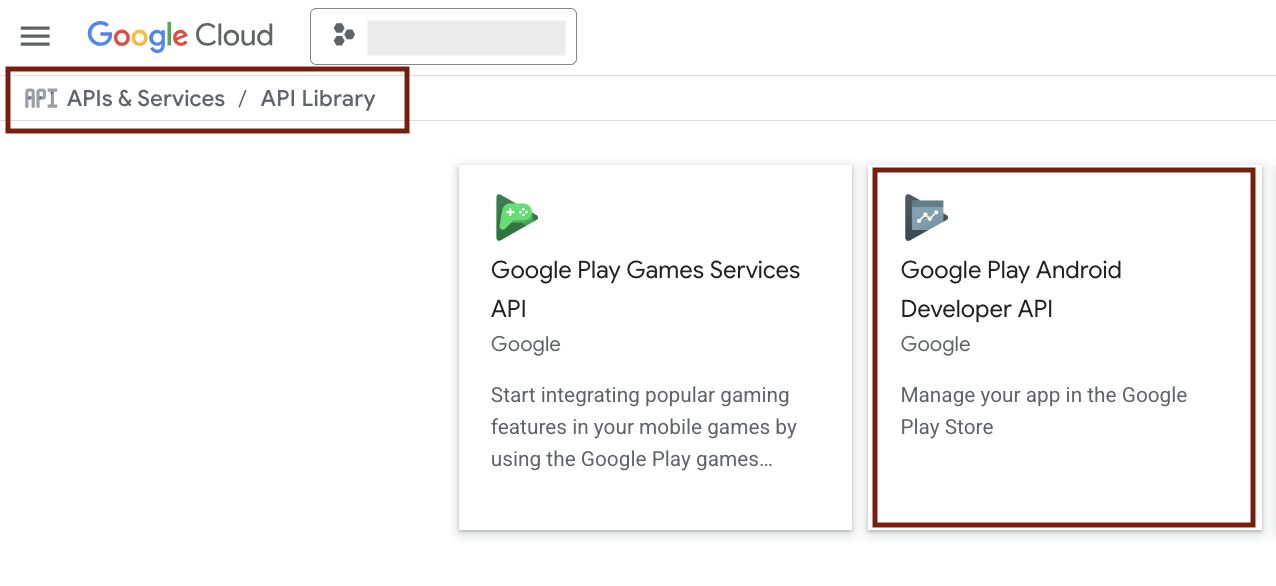Click inside the project name field

(466, 36)
